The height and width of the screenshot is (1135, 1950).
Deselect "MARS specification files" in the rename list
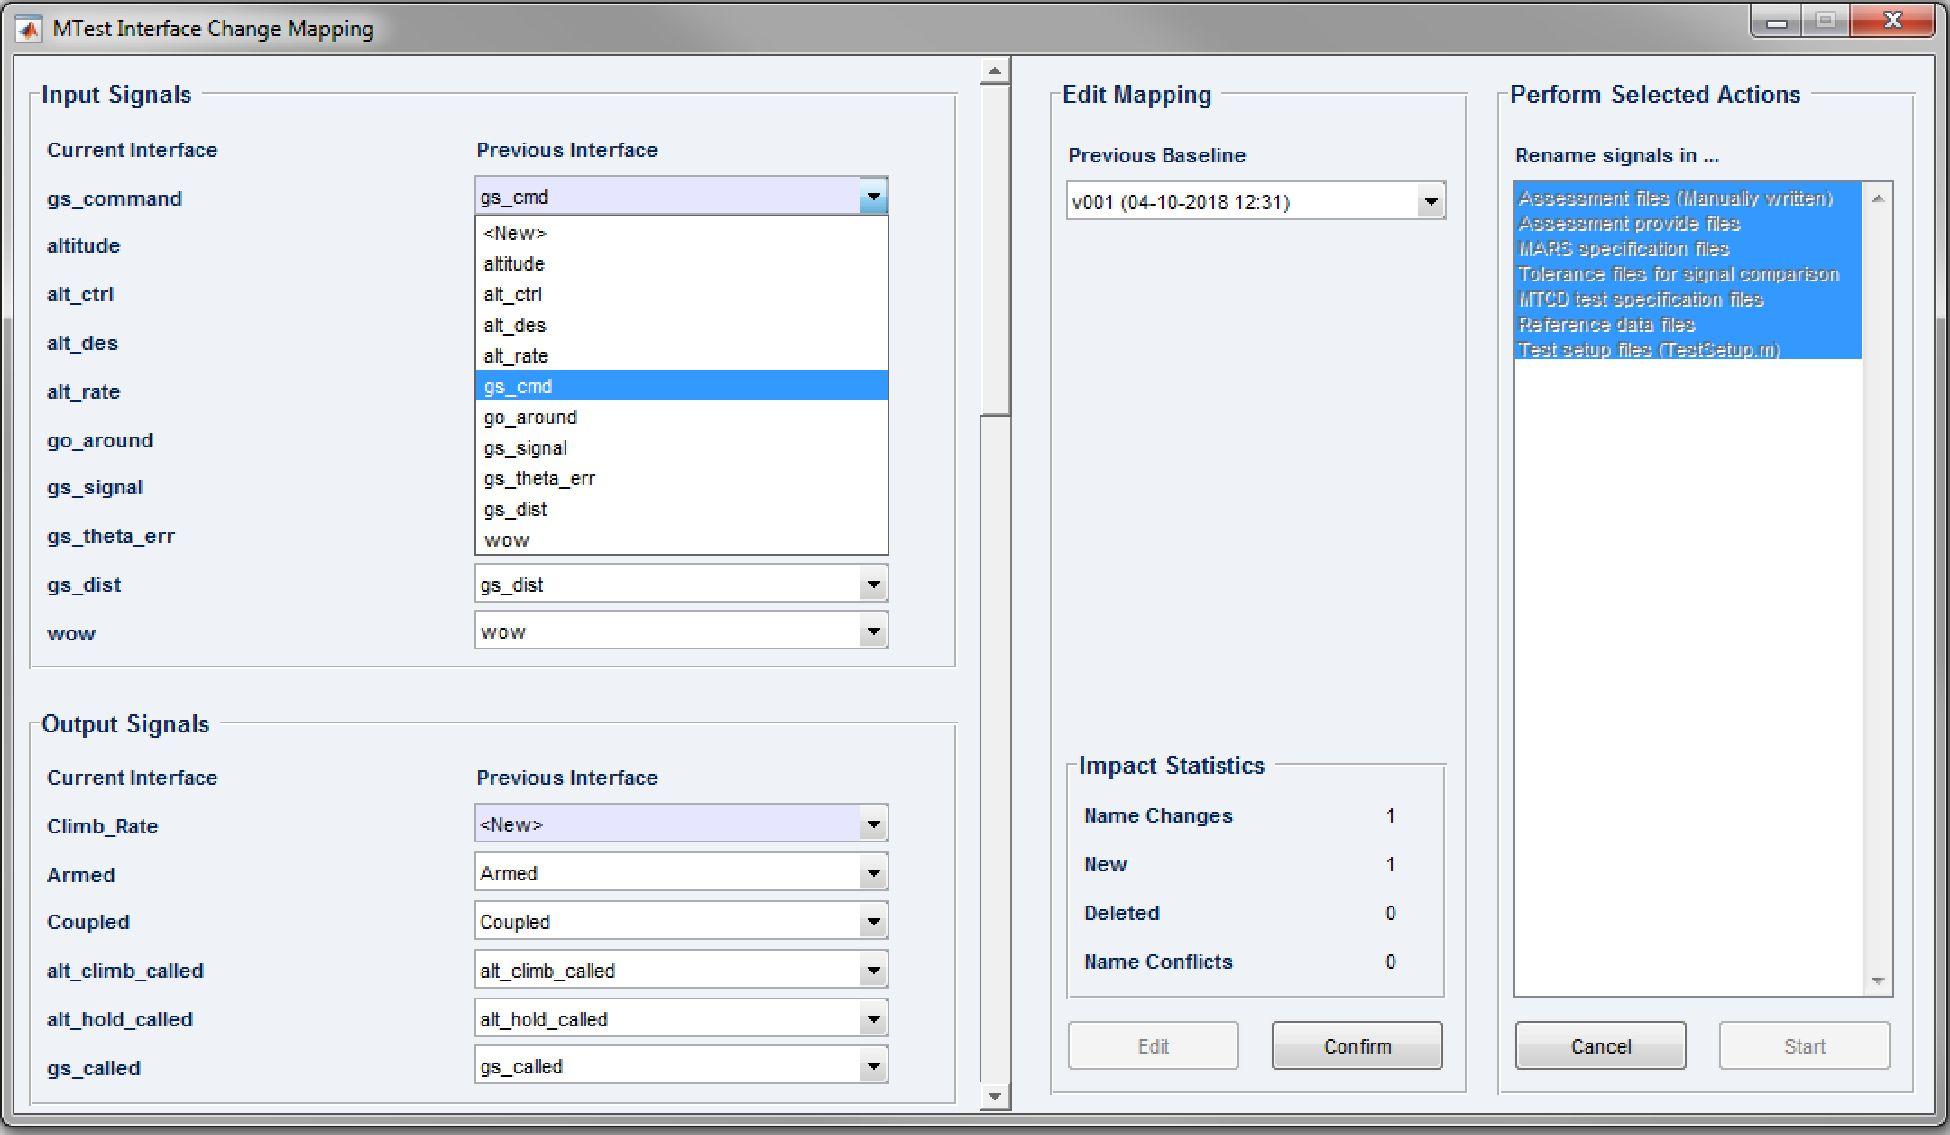coord(1621,249)
